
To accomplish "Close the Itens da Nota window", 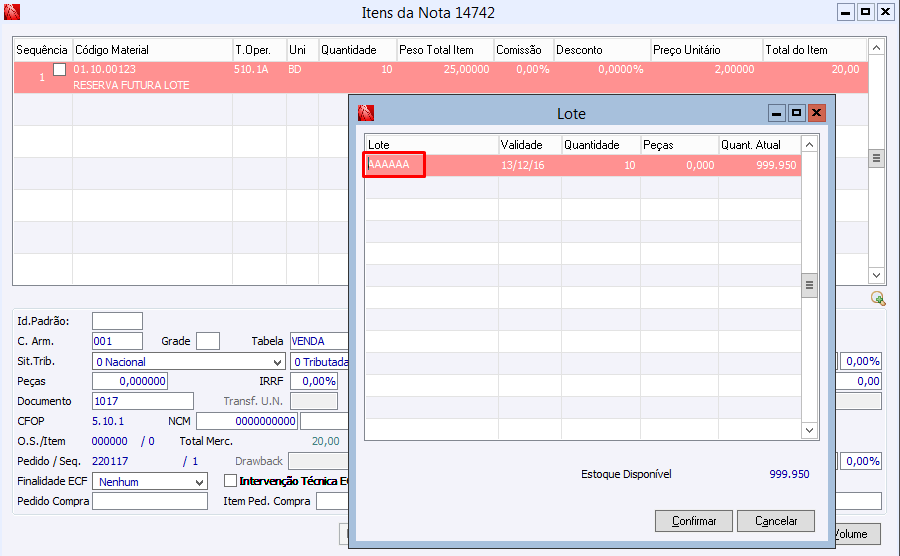I will pos(886,11).
